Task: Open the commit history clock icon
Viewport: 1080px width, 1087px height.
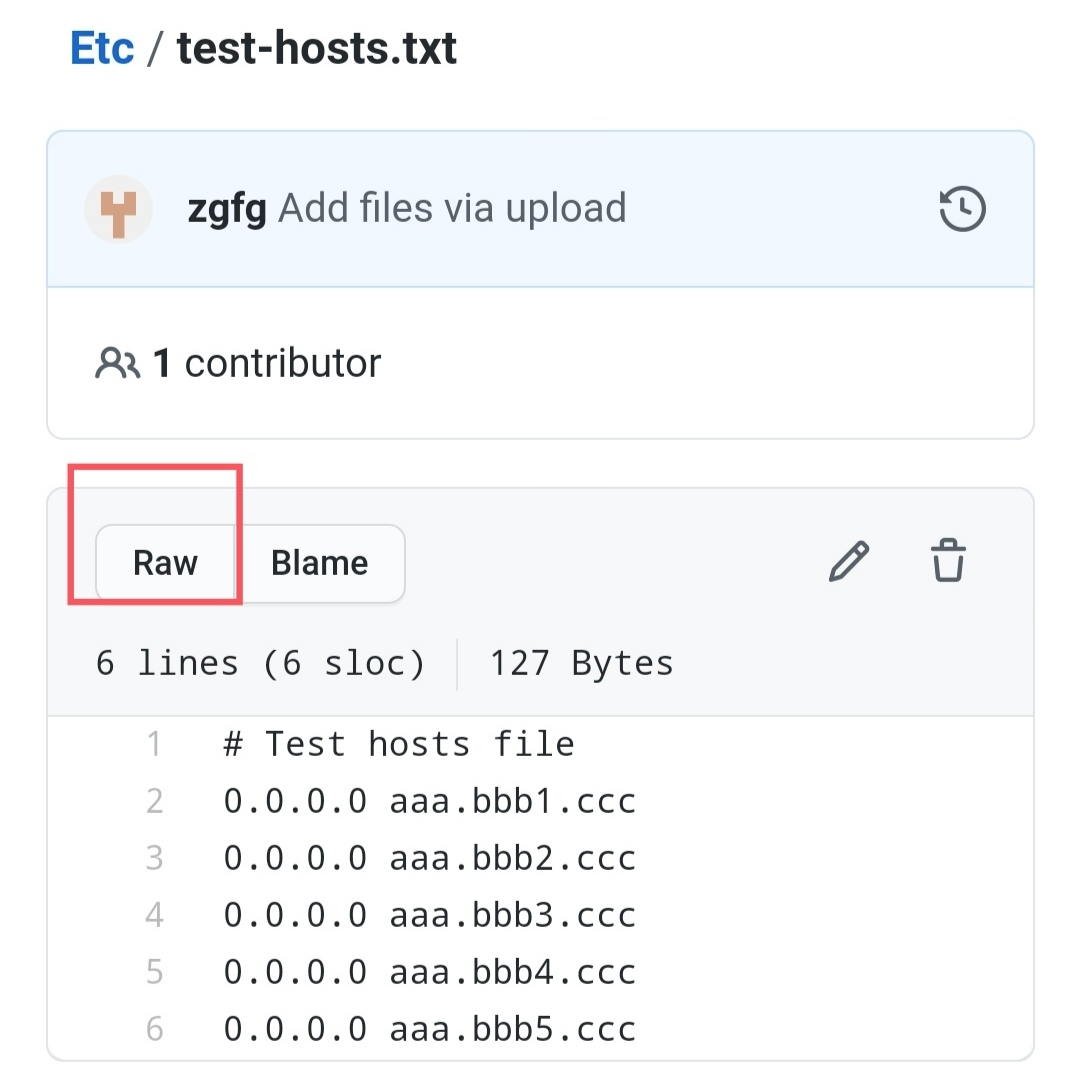Action: pyautogui.click(x=962, y=208)
